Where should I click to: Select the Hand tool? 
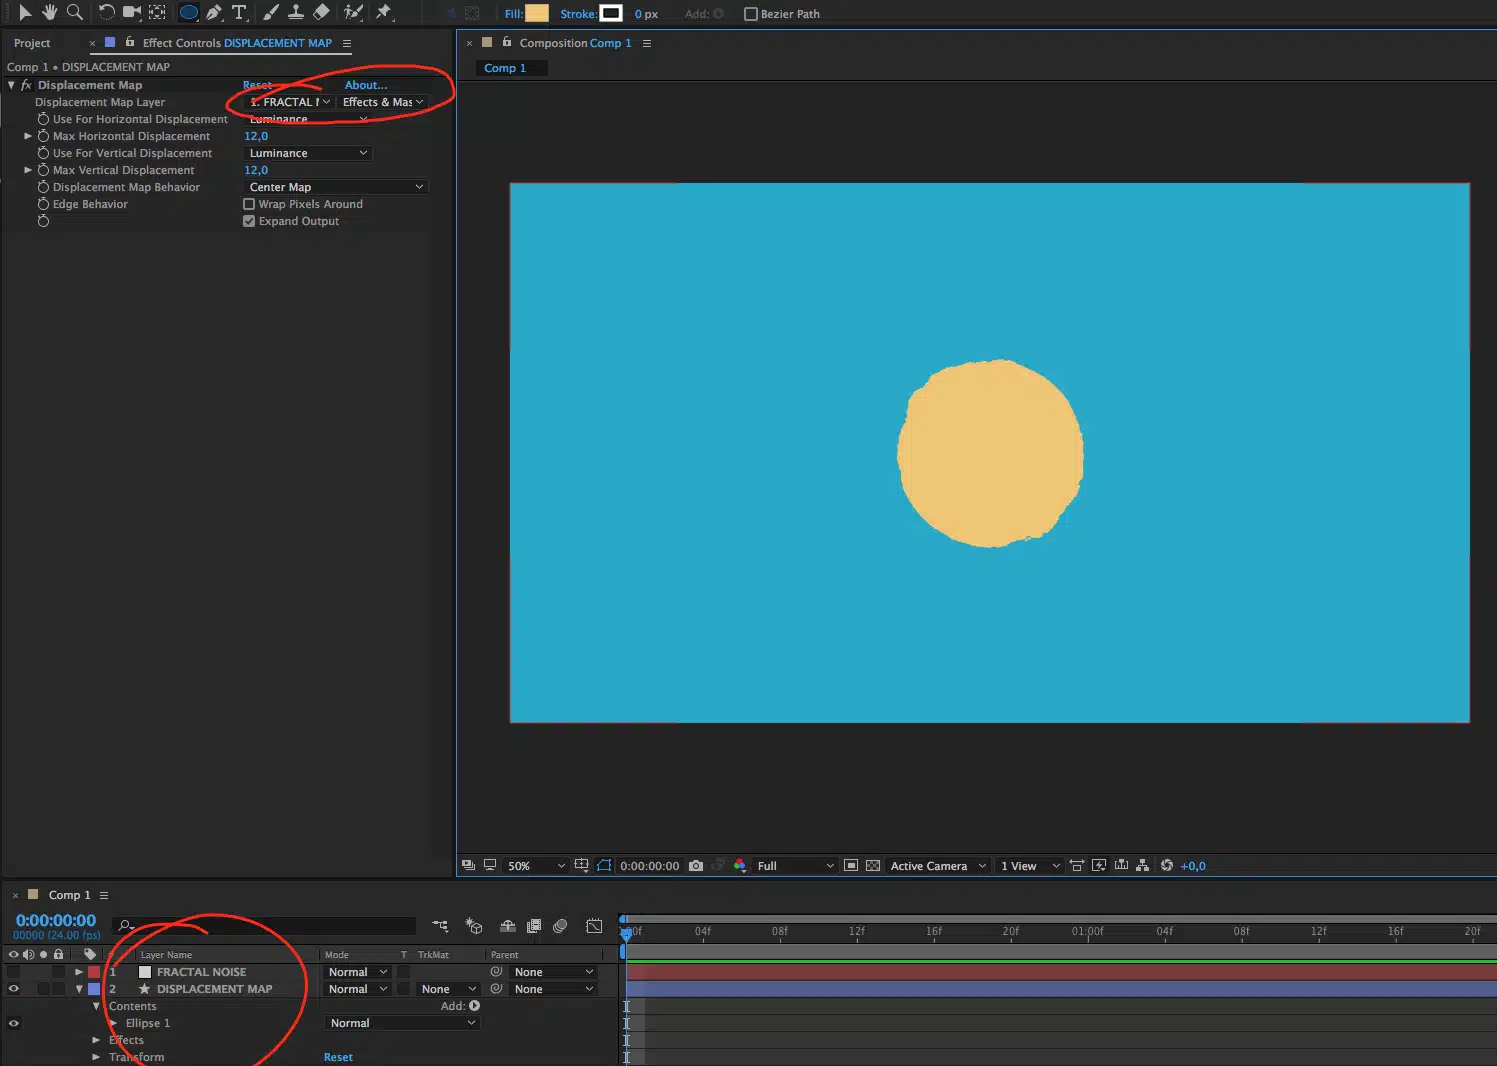coord(49,12)
